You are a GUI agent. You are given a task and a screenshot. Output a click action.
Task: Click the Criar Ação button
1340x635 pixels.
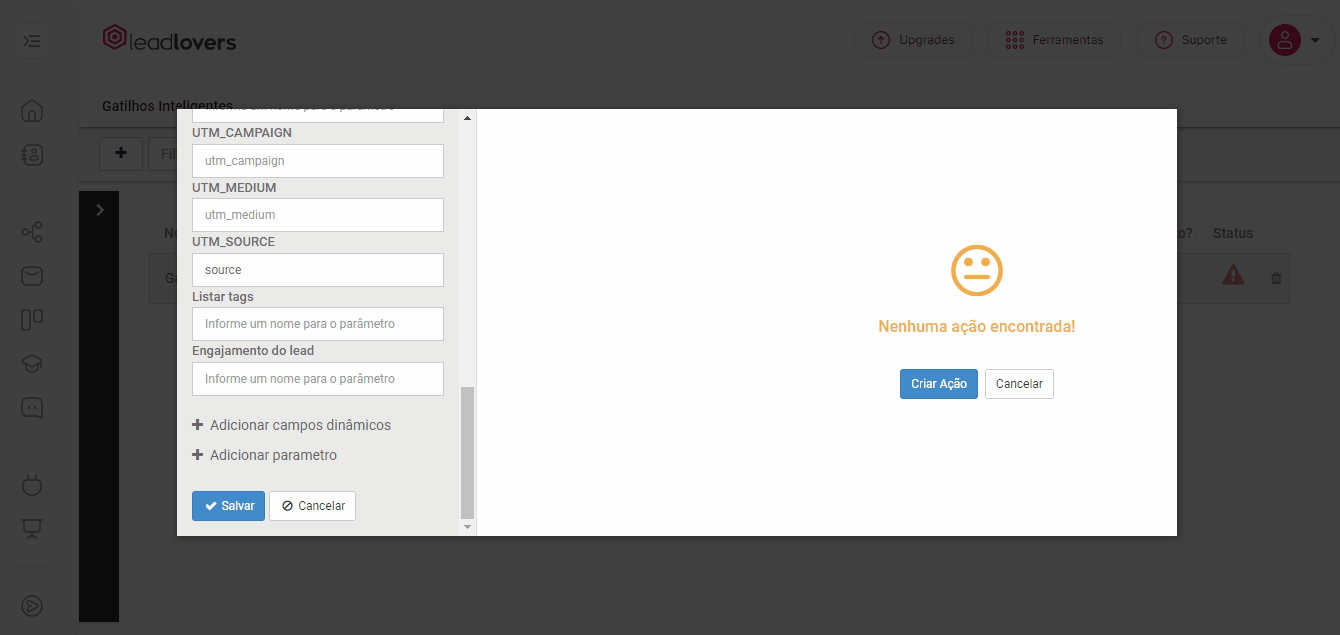938,384
